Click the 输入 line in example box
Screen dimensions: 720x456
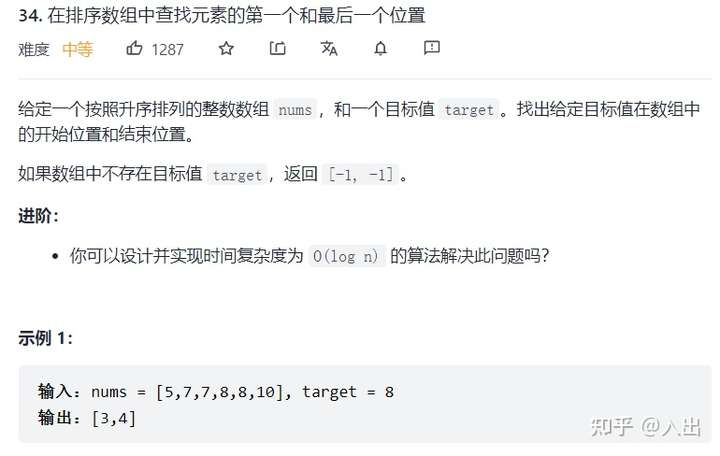[x=216, y=392]
